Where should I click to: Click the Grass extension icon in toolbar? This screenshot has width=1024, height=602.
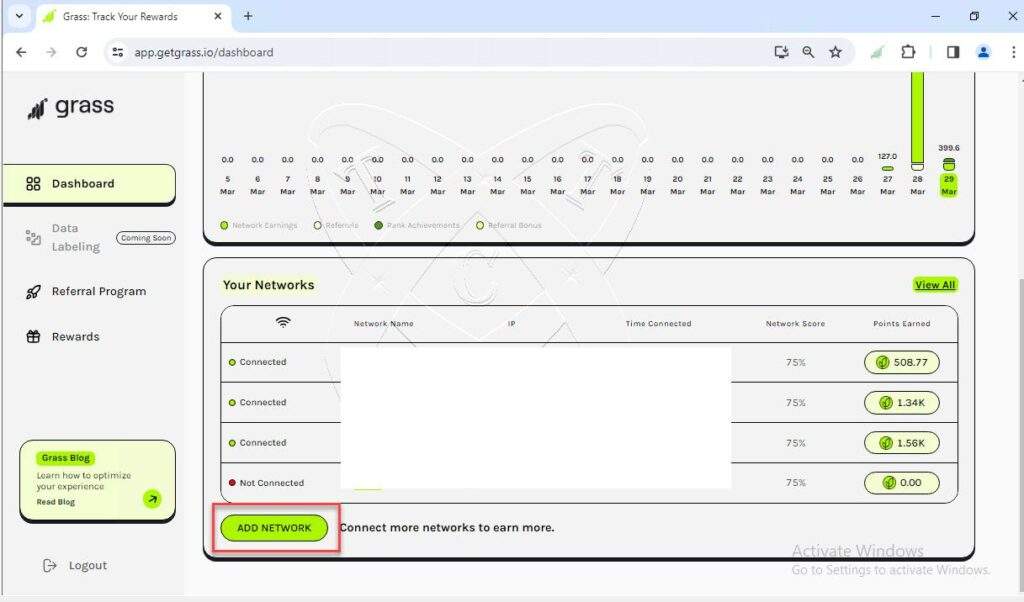876,52
